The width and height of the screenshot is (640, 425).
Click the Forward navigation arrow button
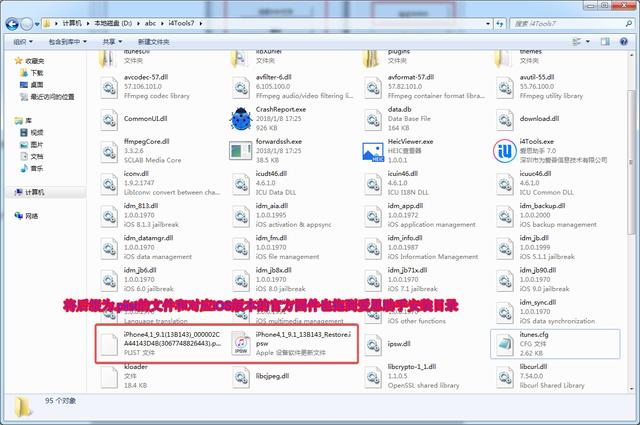pos(27,24)
